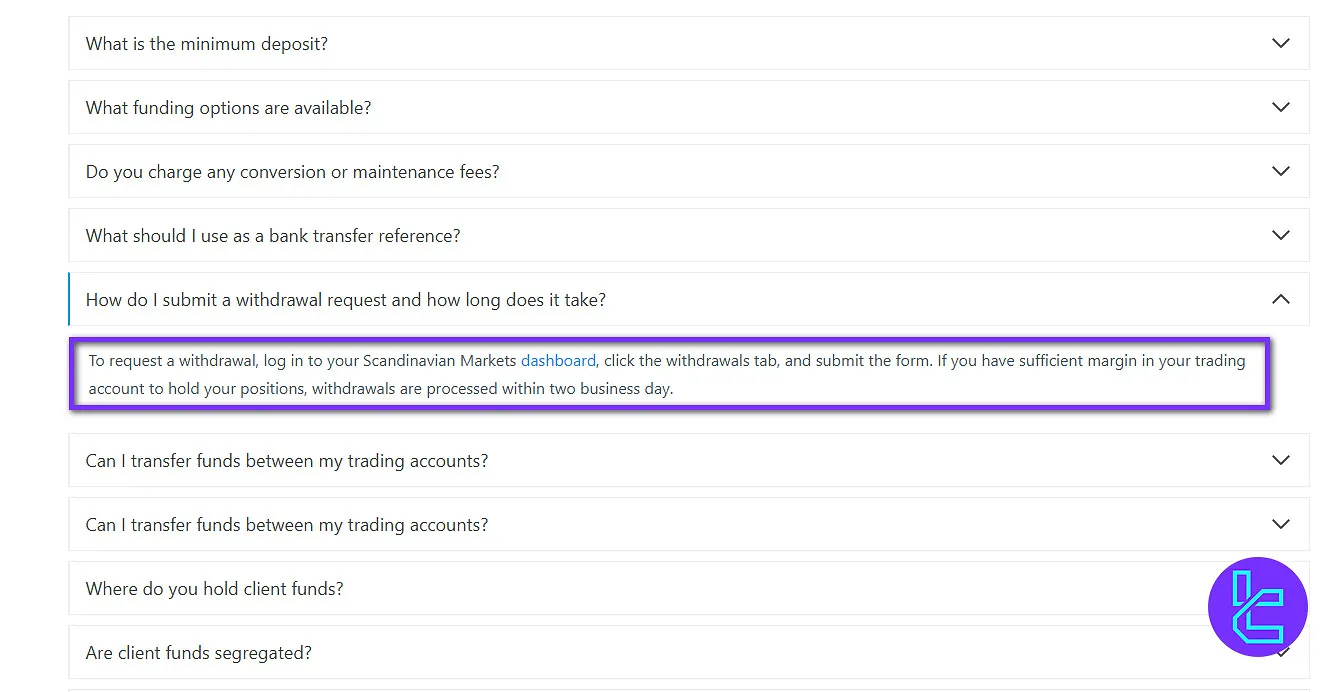Expand "What is the minimum deposit?" question

pyautogui.click(x=207, y=44)
